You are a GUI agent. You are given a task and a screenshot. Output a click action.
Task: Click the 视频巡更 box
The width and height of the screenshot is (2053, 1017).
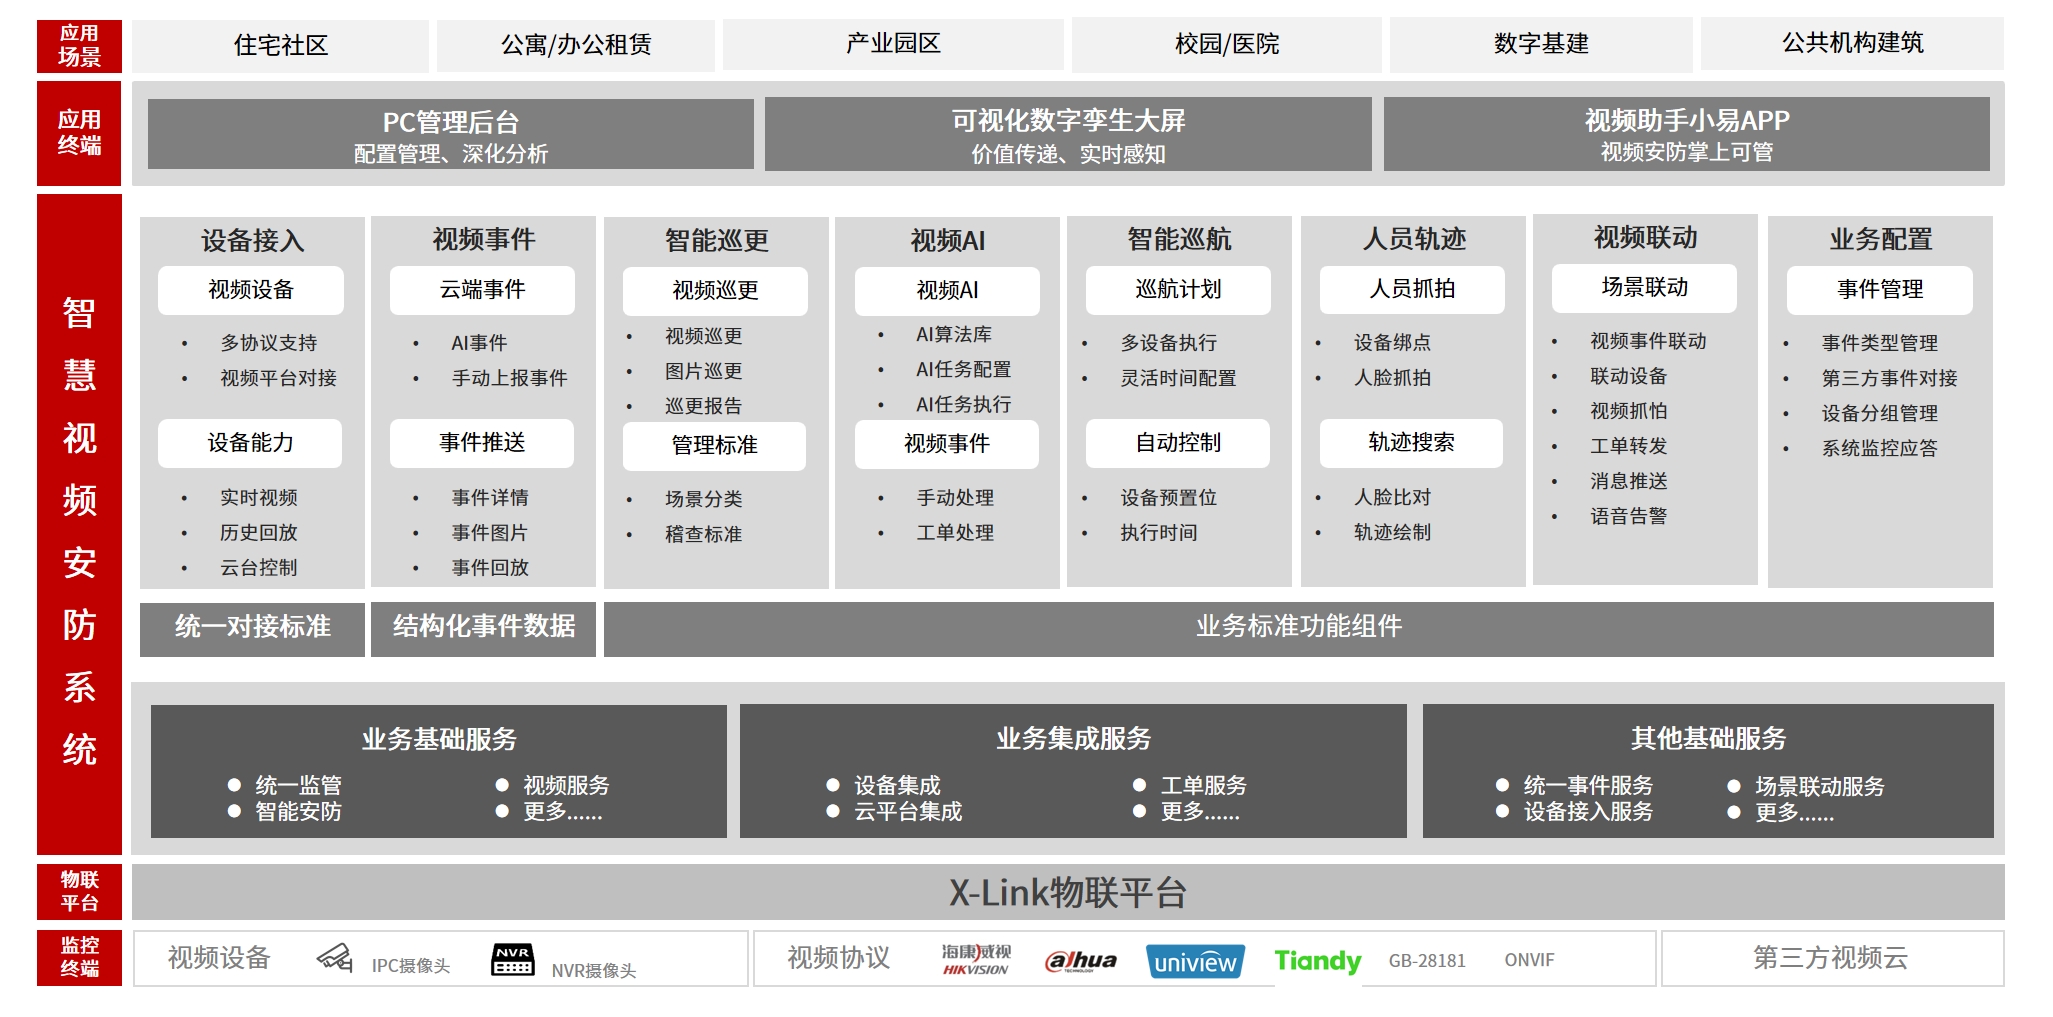715,291
